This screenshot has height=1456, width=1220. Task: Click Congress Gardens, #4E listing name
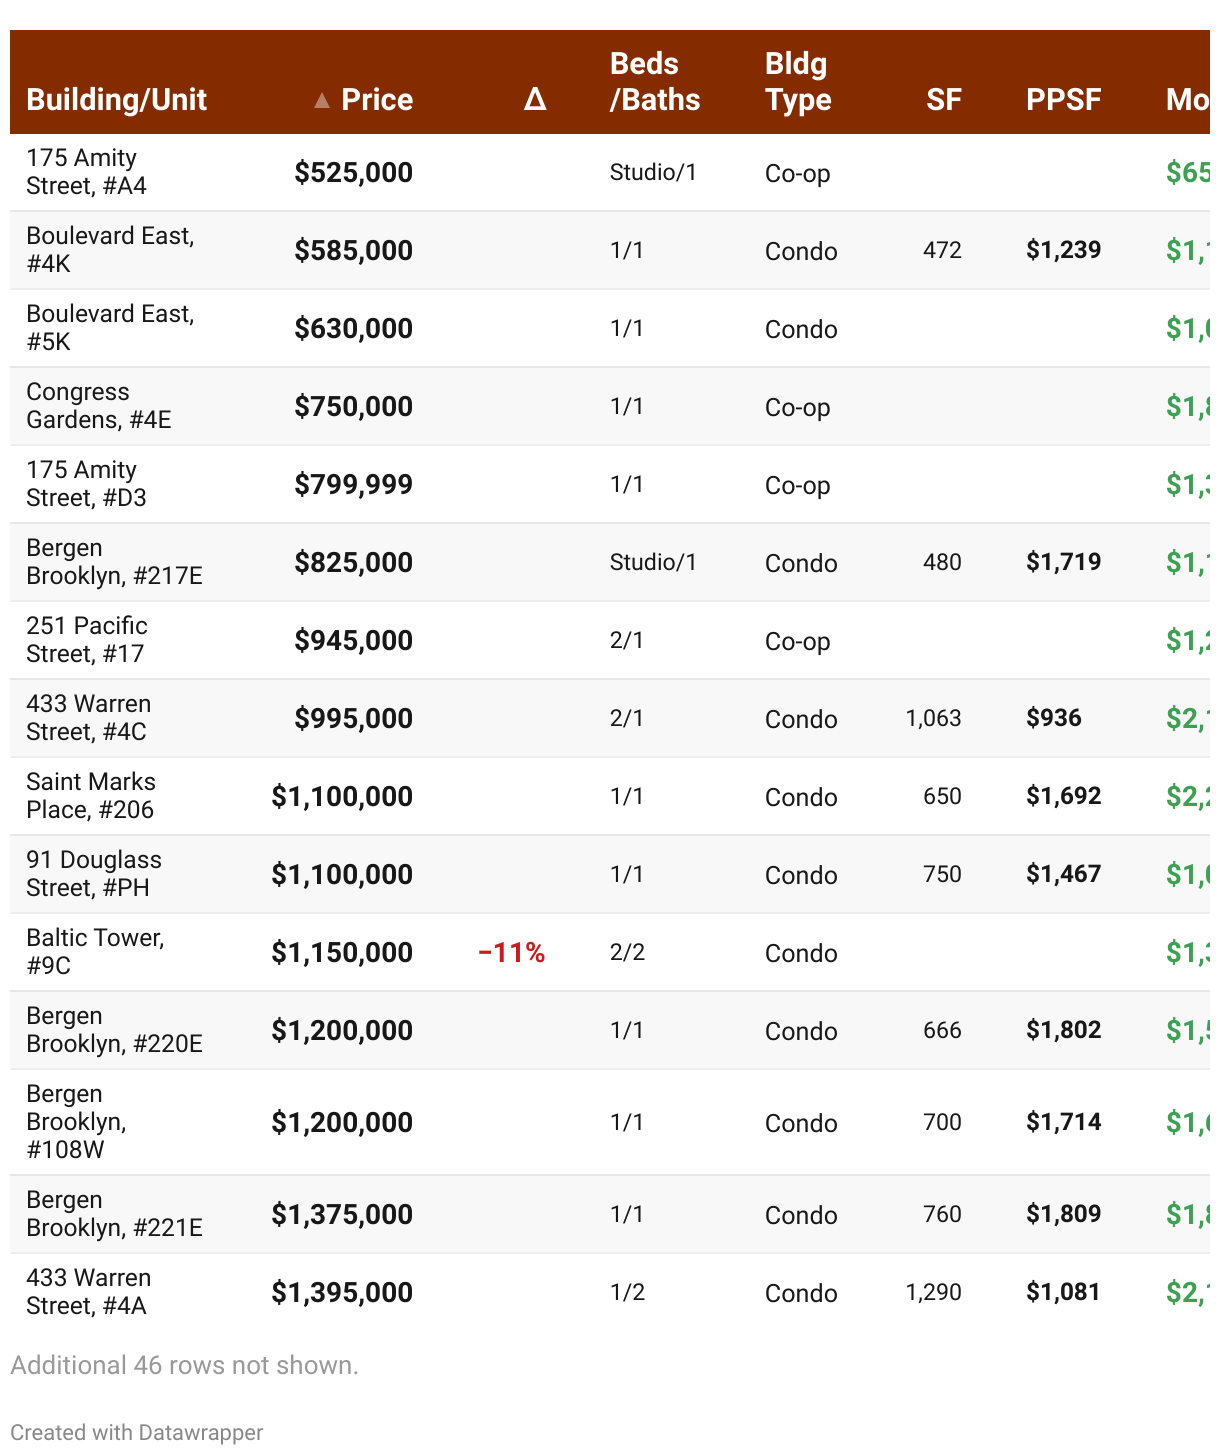98,406
